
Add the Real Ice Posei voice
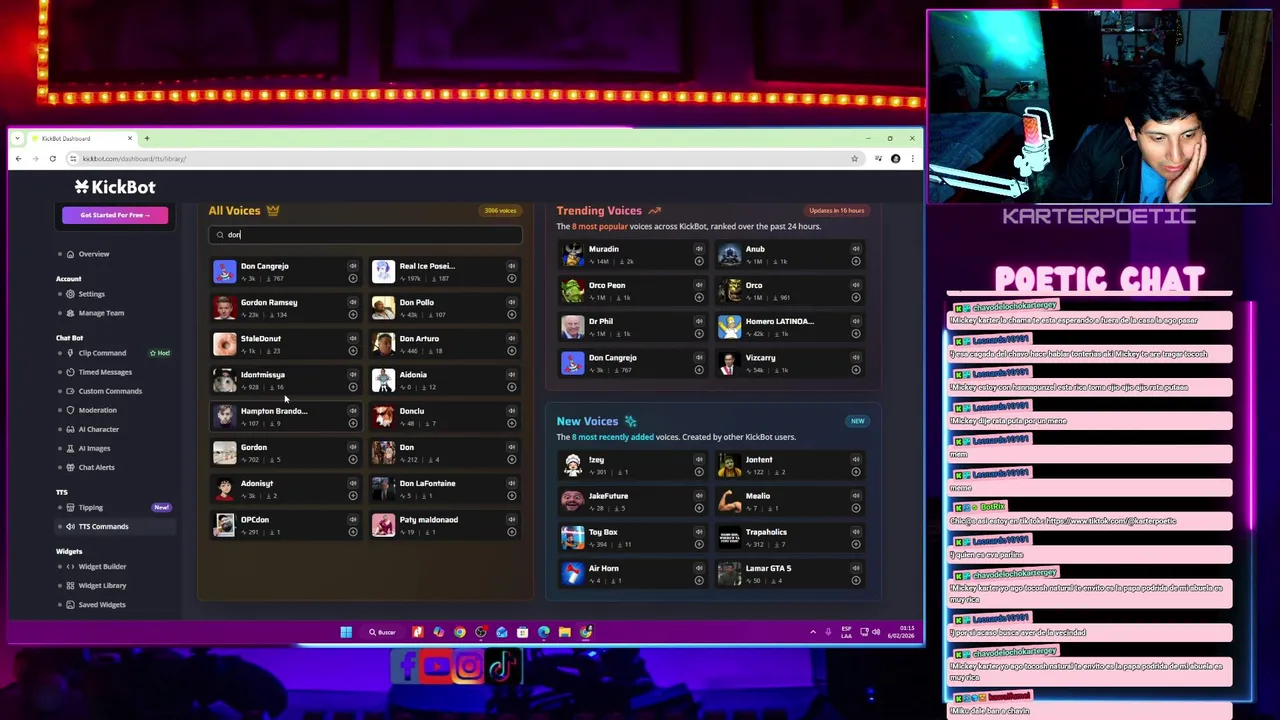coord(511,278)
